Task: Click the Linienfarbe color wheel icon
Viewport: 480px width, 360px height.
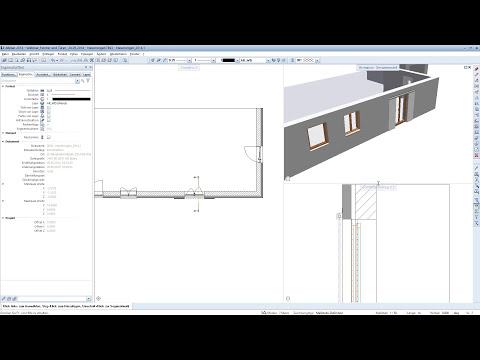Action: (x=42, y=99)
